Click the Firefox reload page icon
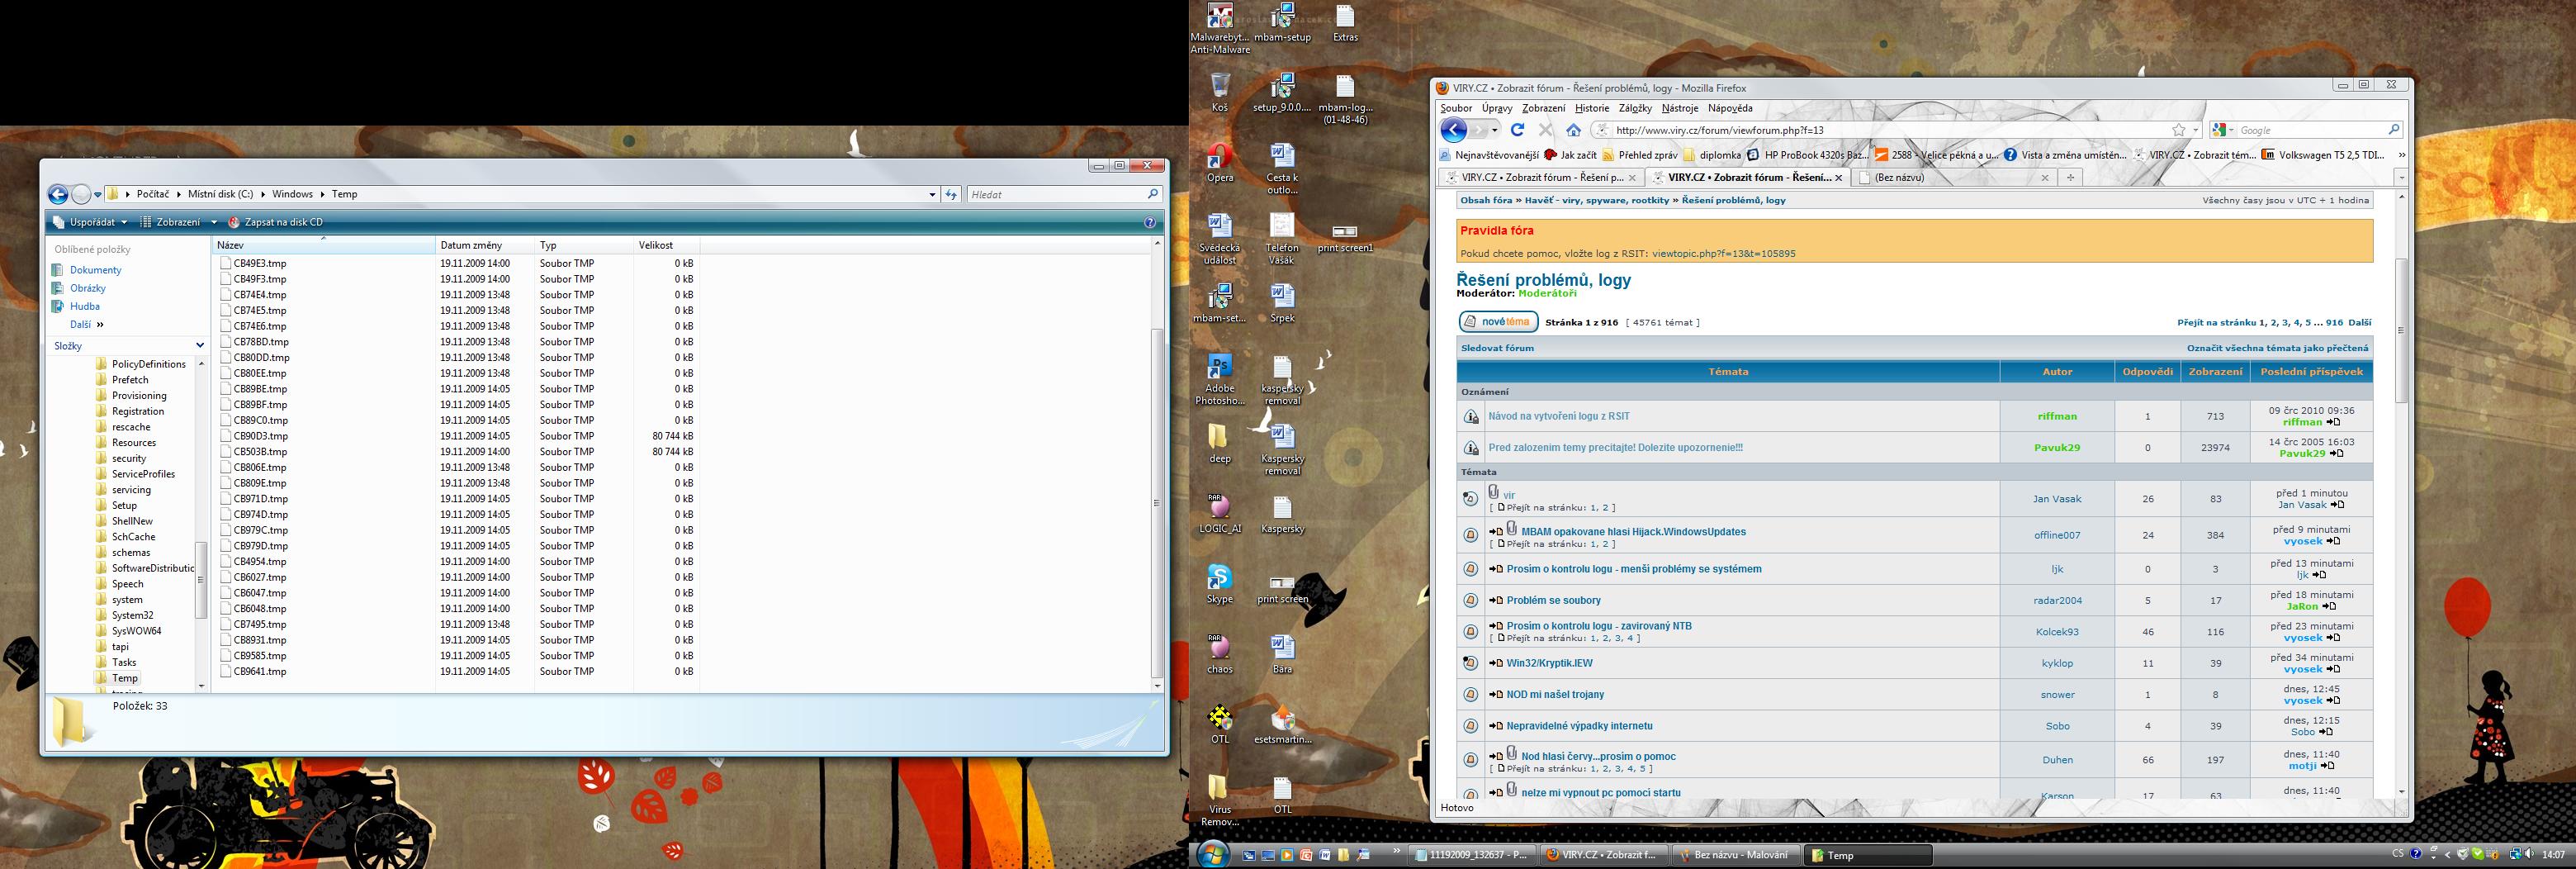2576x869 pixels. pyautogui.click(x=1517, y=130)
